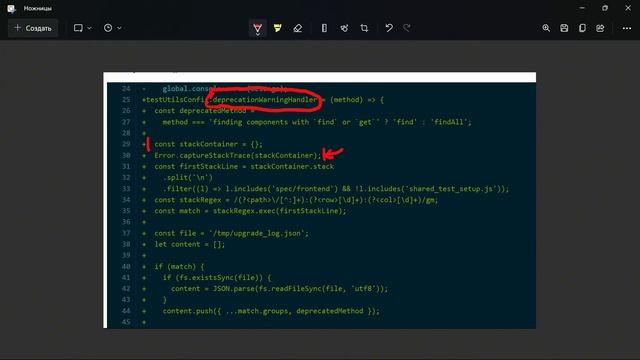Share the snip

pyautogui.click(x=600, y=28)
